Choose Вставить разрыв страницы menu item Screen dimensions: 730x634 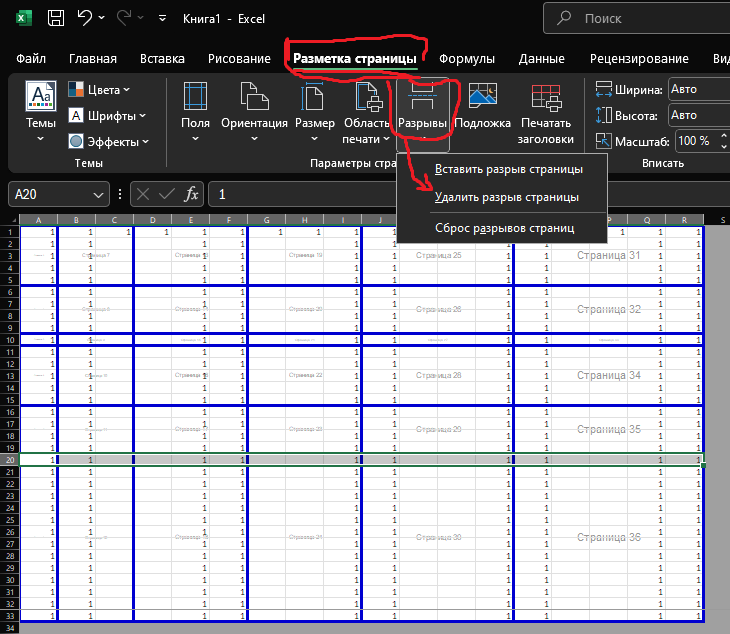pos(508,169)
